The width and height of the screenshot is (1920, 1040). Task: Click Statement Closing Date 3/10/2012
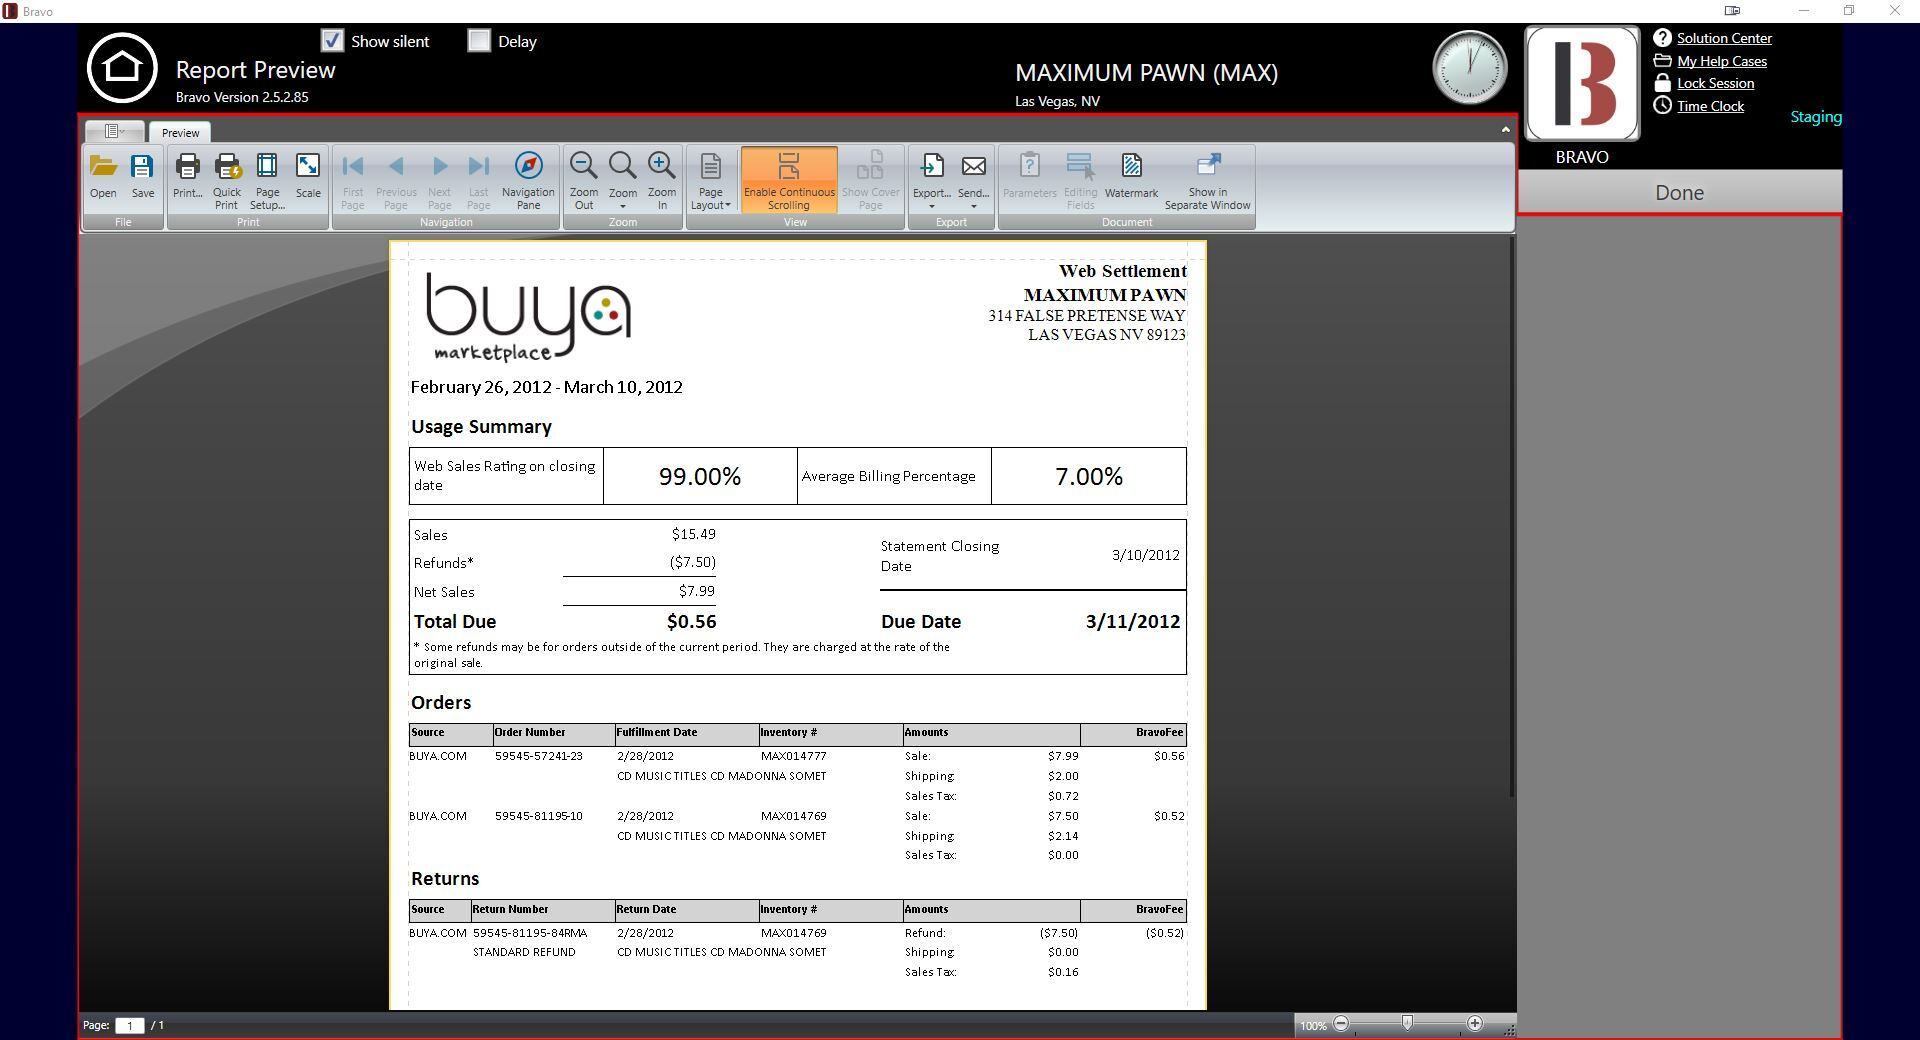click(x=1146, y=555)
